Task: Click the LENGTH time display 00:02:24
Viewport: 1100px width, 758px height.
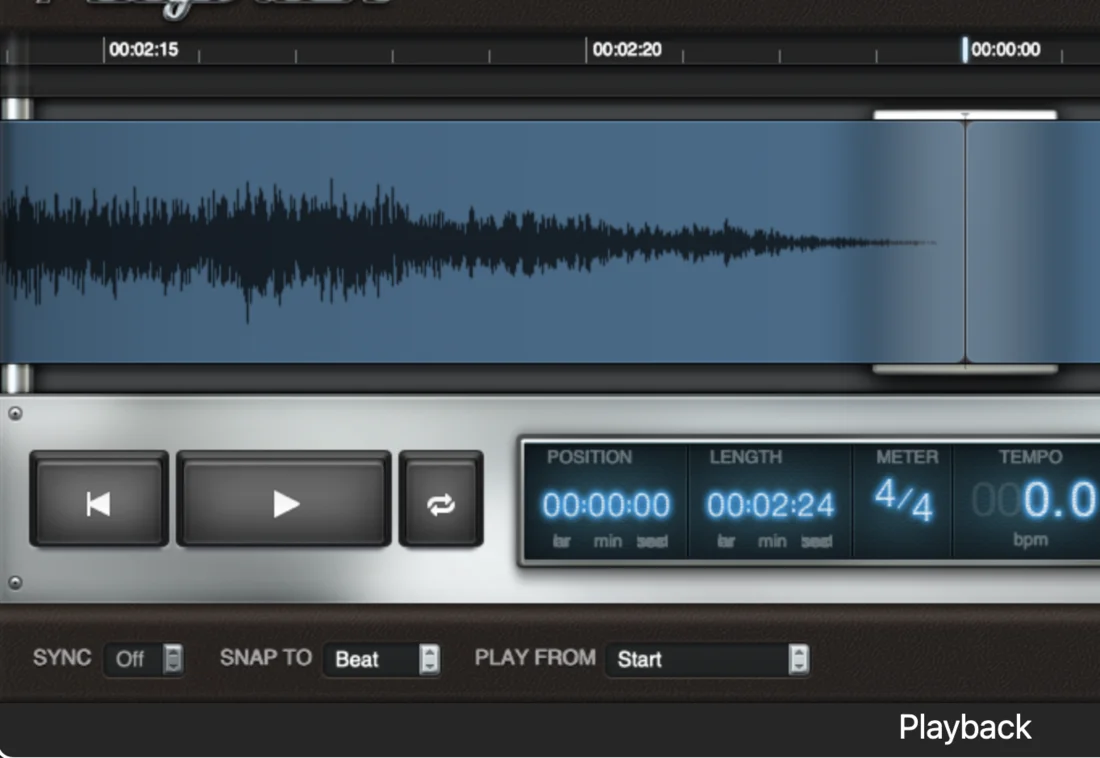Action: tap(770, 505)
